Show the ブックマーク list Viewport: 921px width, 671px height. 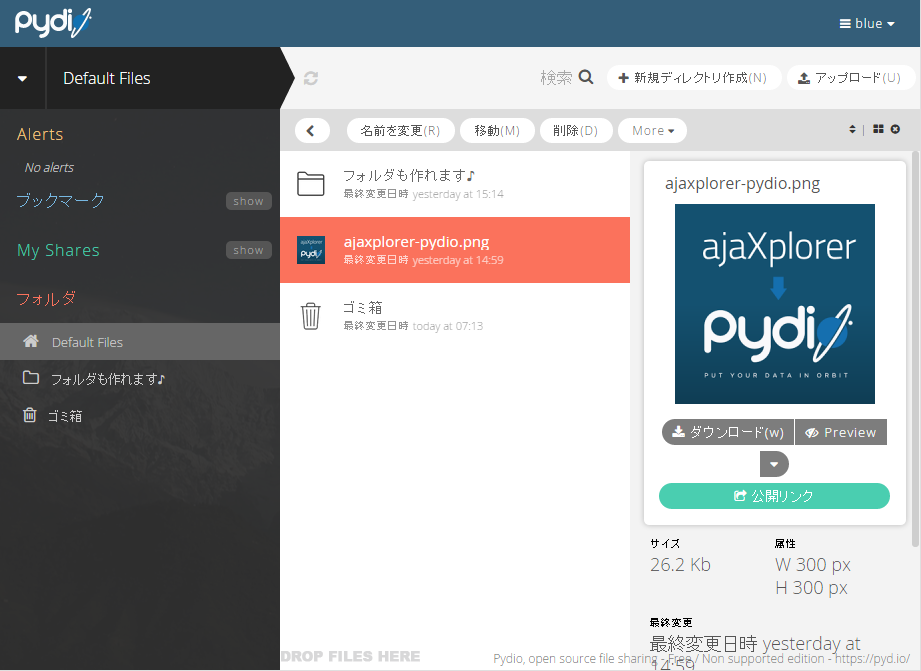click(248, 201)
